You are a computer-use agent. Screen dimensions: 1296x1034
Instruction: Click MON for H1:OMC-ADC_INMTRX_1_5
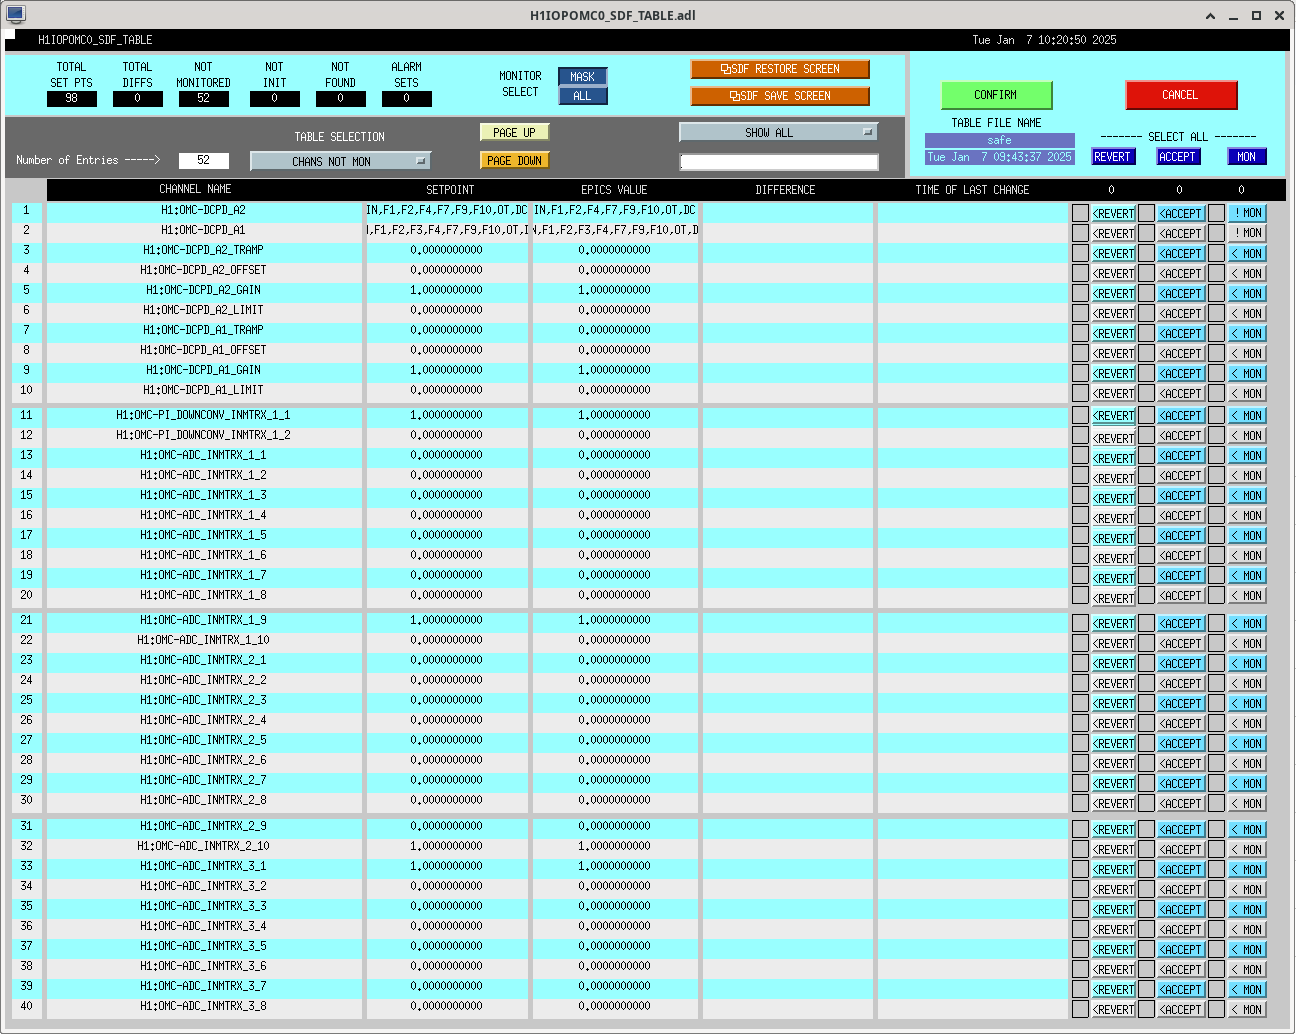(1247, 535)
